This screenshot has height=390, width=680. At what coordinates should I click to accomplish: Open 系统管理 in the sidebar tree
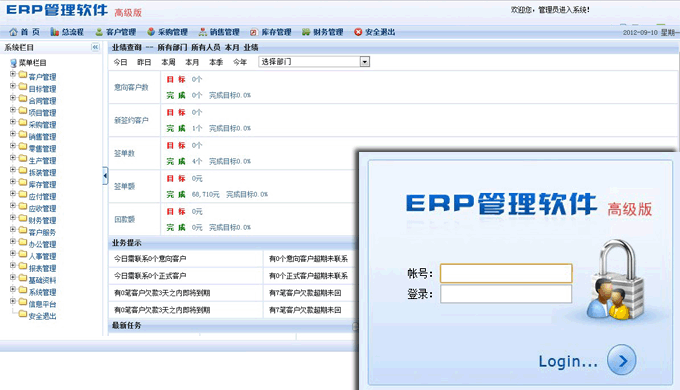(x=42, y=292)
